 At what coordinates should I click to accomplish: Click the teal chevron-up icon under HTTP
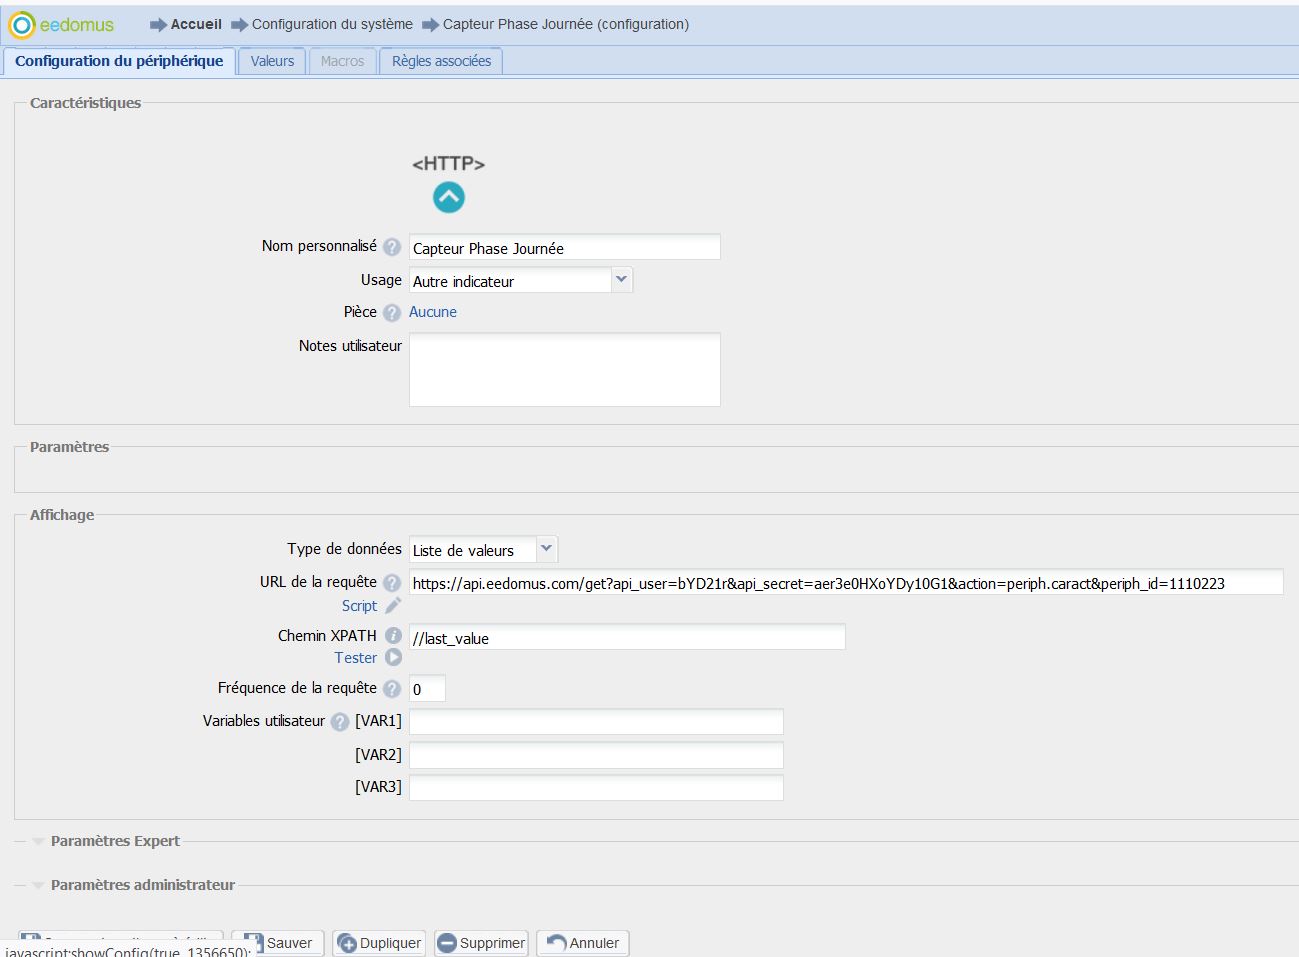click(x=448, y=197)
